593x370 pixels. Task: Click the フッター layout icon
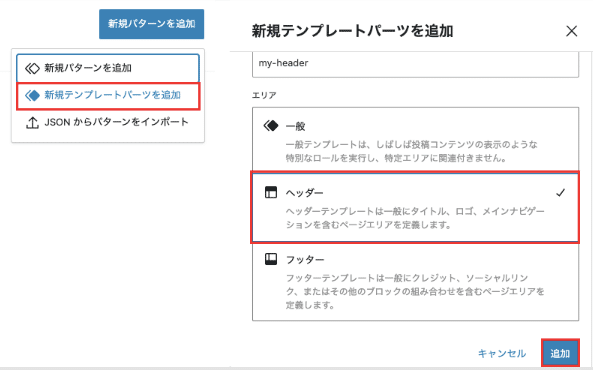point(271,259)
